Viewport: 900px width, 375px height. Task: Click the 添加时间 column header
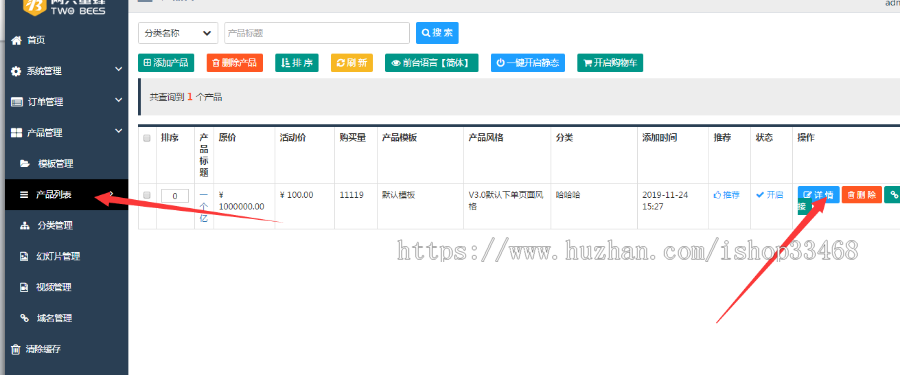pos(660,138)
